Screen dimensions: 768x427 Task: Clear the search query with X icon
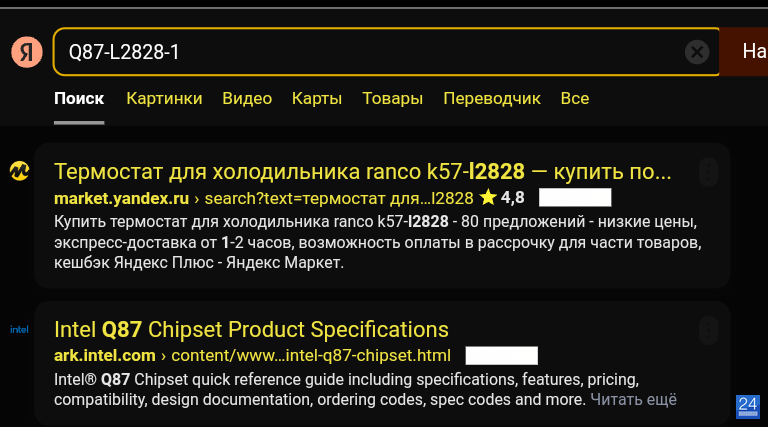point(696,52)
